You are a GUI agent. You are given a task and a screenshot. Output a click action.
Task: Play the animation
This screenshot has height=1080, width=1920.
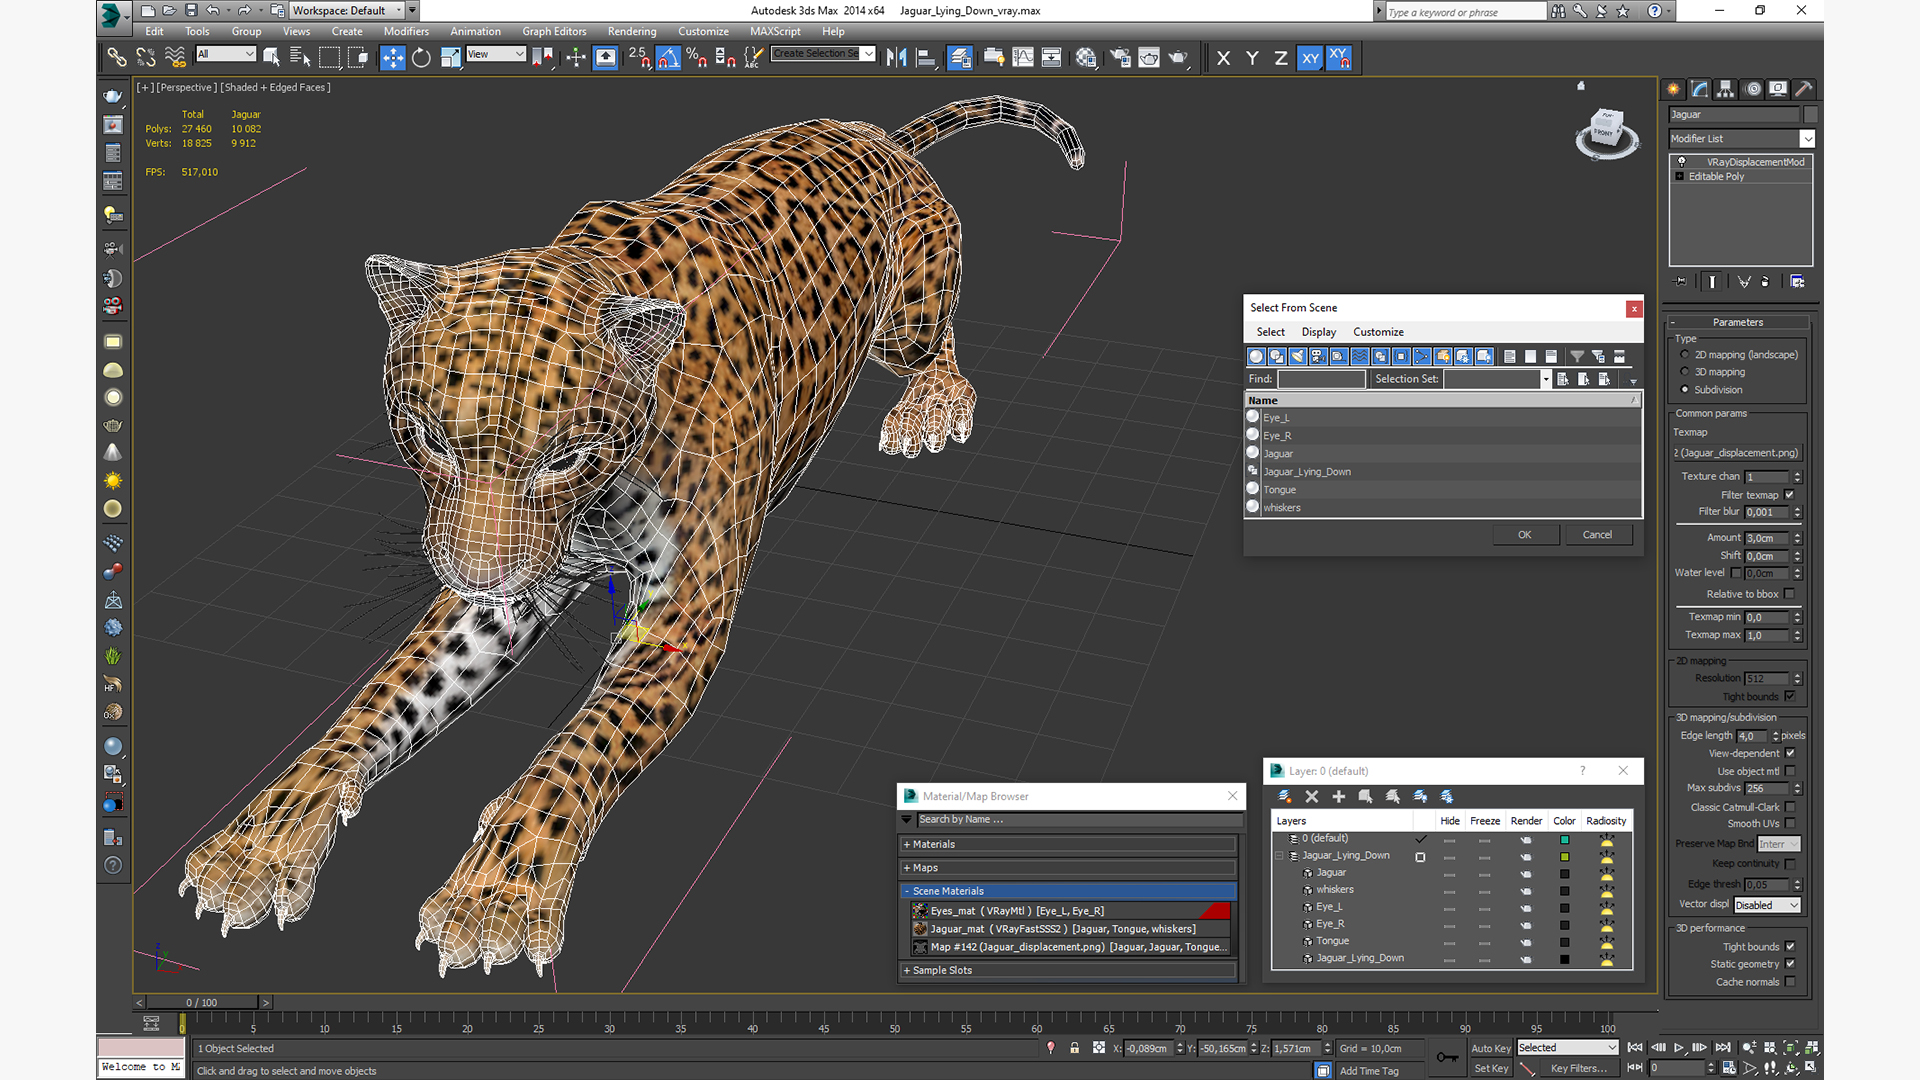tap(1679, 1048)
